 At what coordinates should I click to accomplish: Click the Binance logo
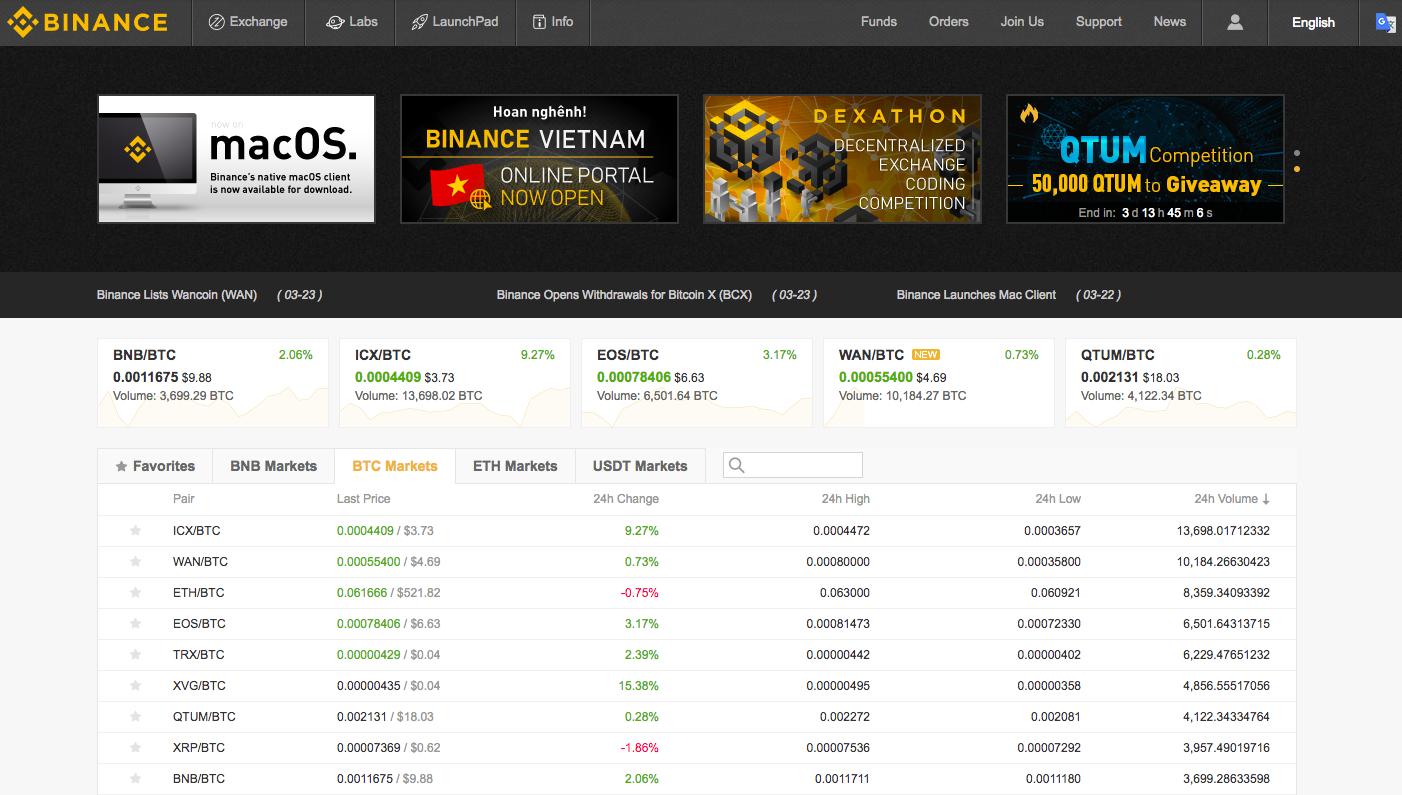(87, 22)
